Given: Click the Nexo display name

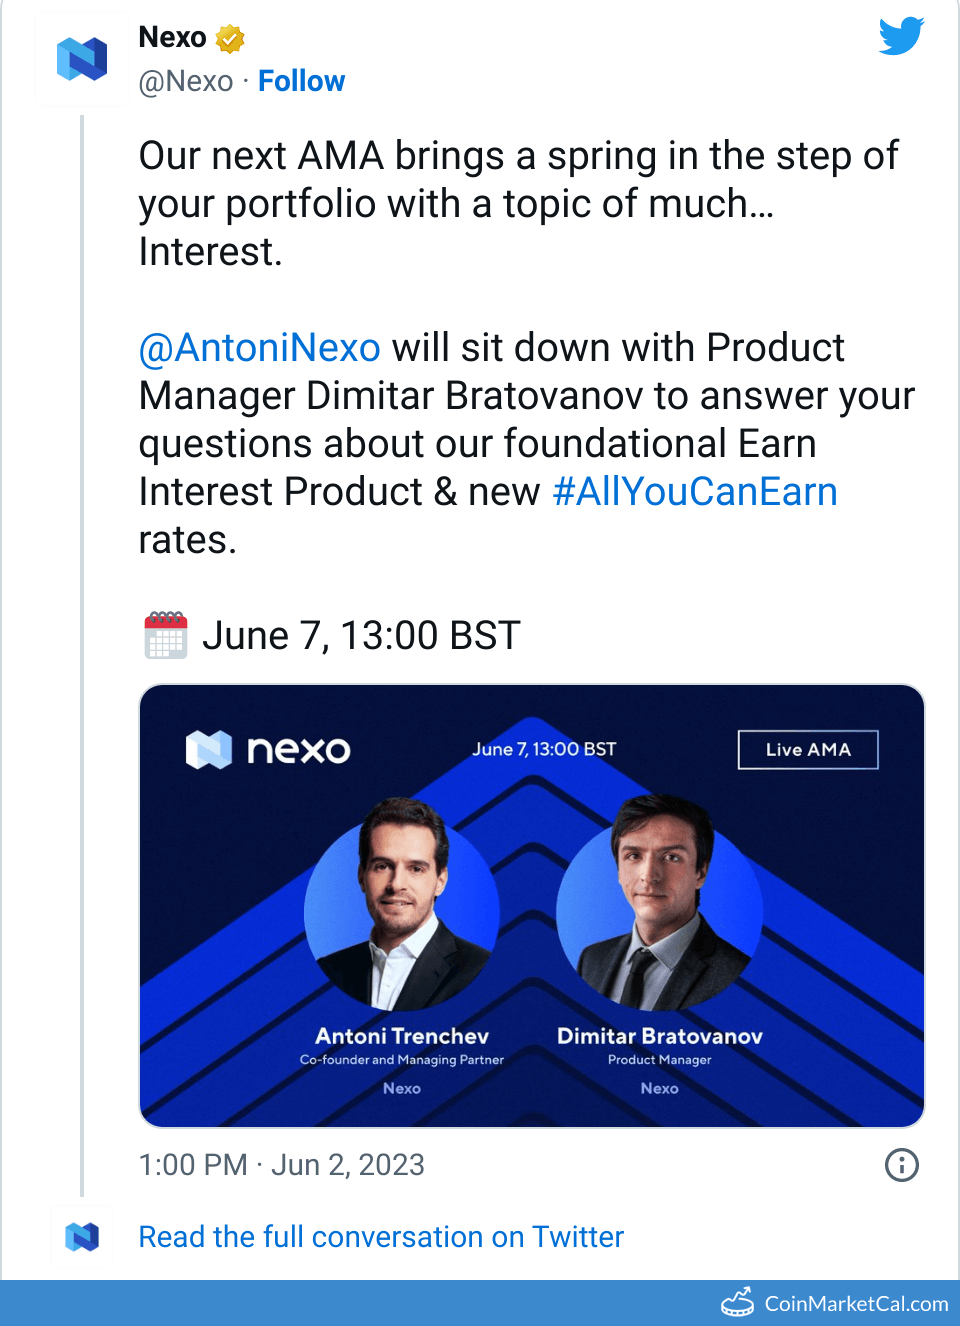Looking at the screenshot, I should pyautogui.click(x=172, y=38).
